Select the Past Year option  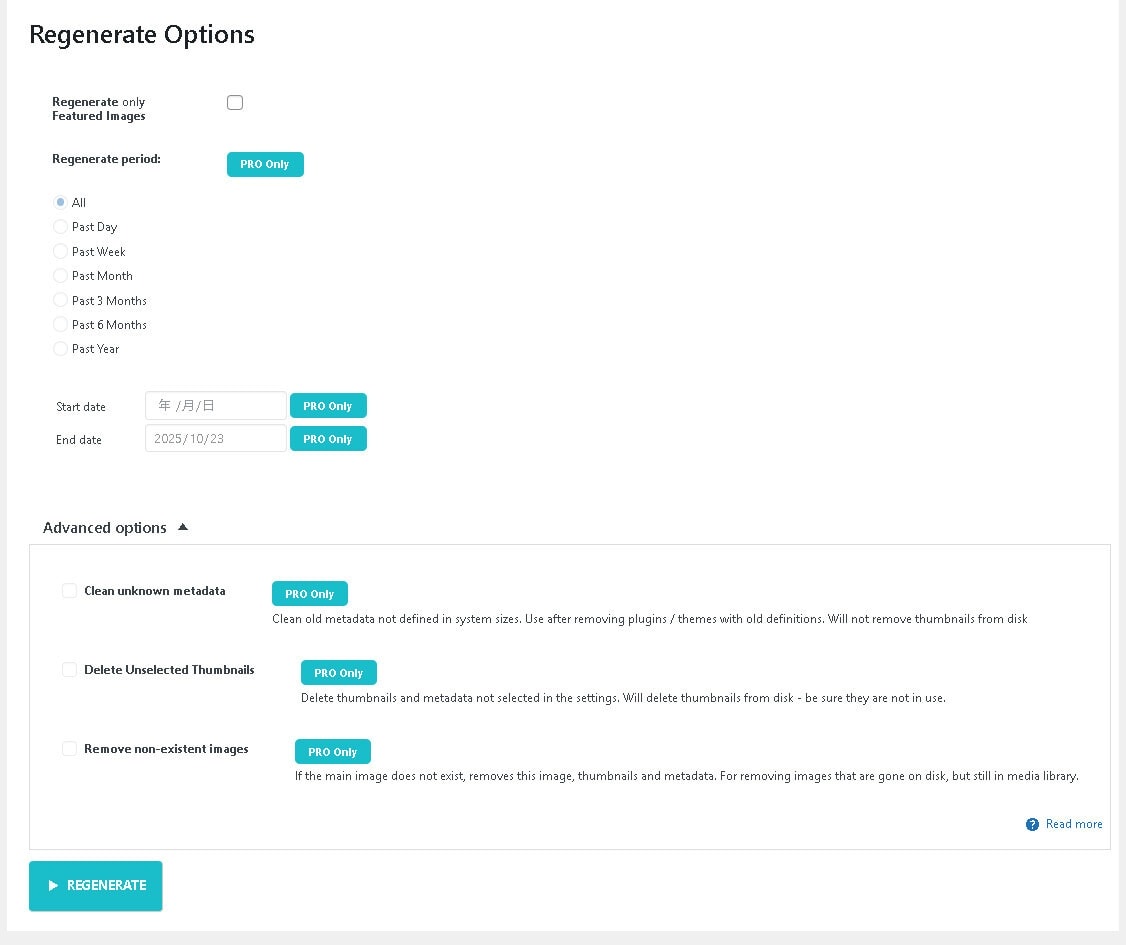pos(60,349)
